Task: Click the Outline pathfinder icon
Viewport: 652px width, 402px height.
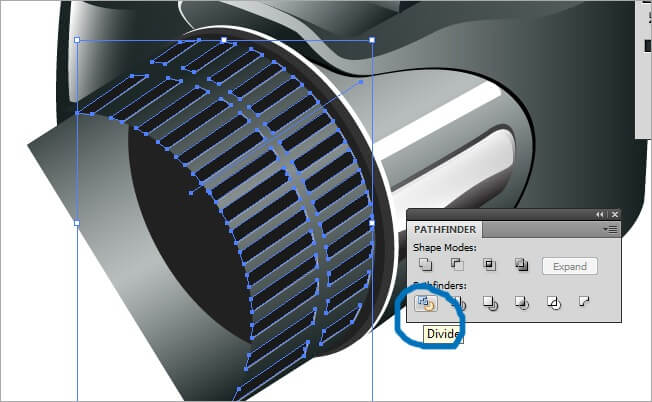Action: point(552,302)
